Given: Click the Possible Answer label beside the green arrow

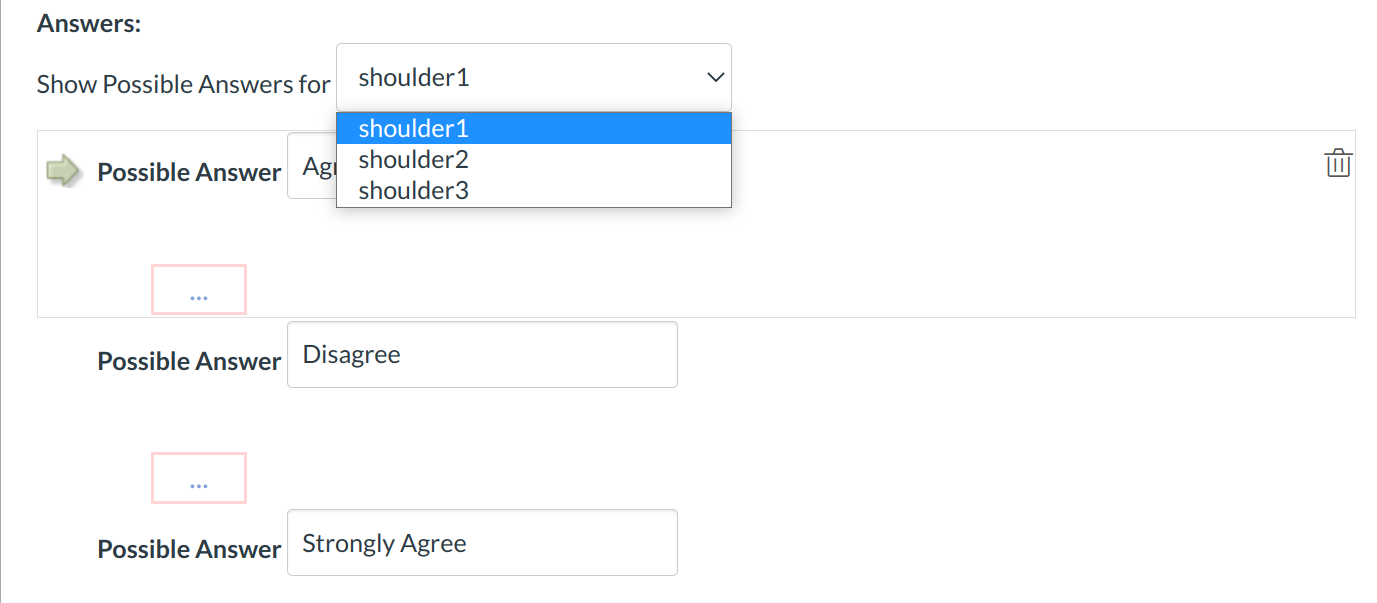Looking at the screenshot, I should 189,173.
